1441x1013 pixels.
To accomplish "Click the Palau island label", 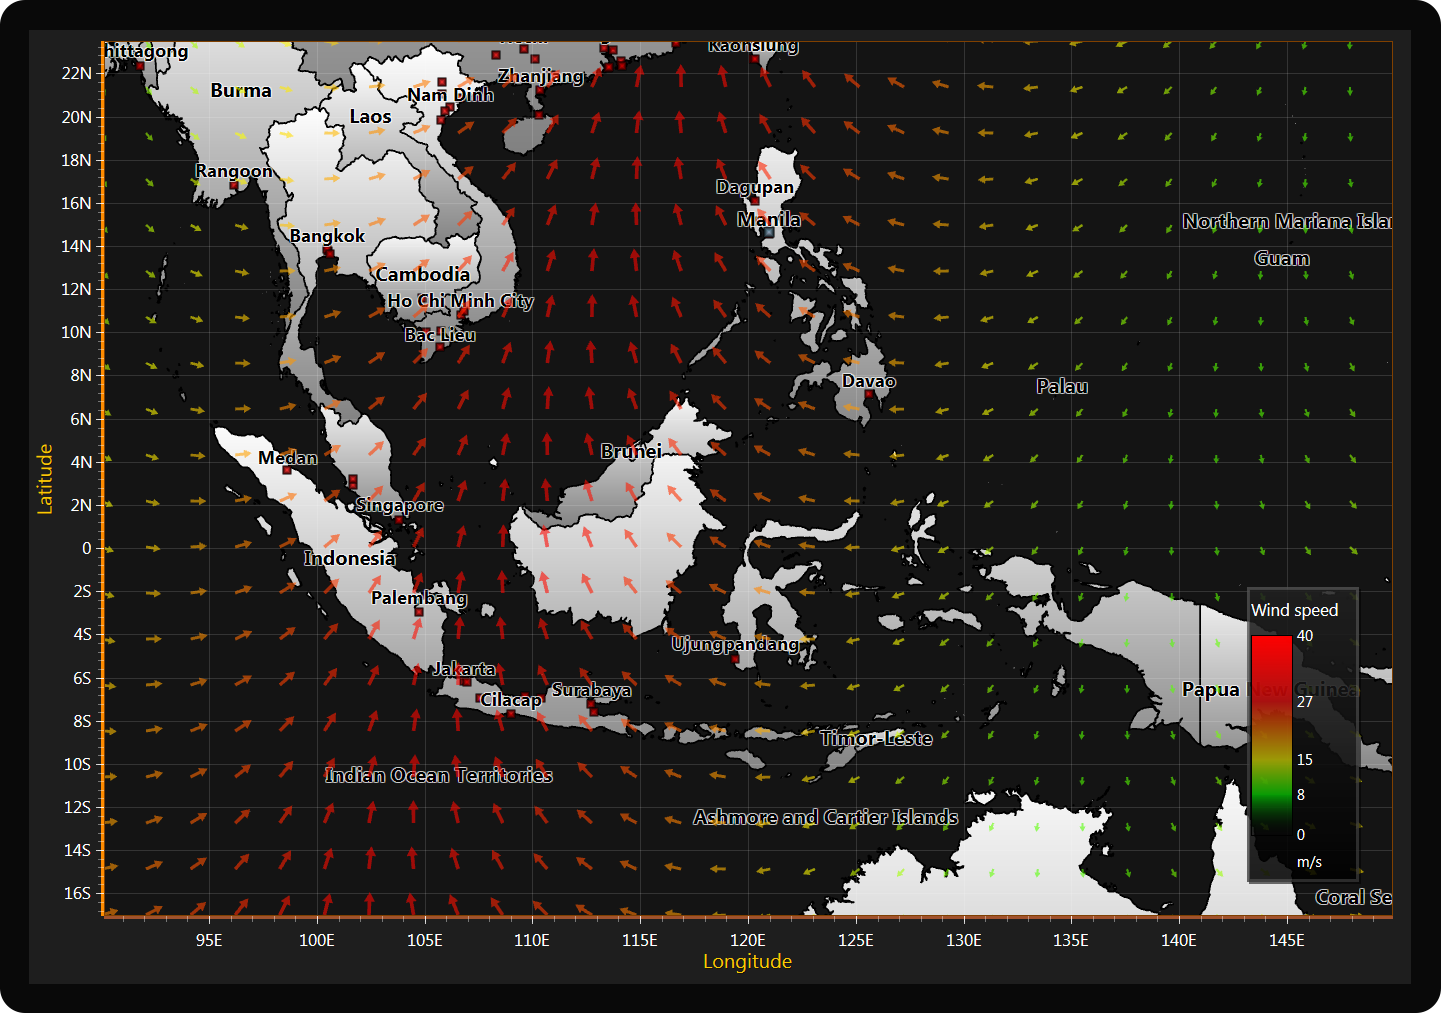I will click(x=1062, y=386).
